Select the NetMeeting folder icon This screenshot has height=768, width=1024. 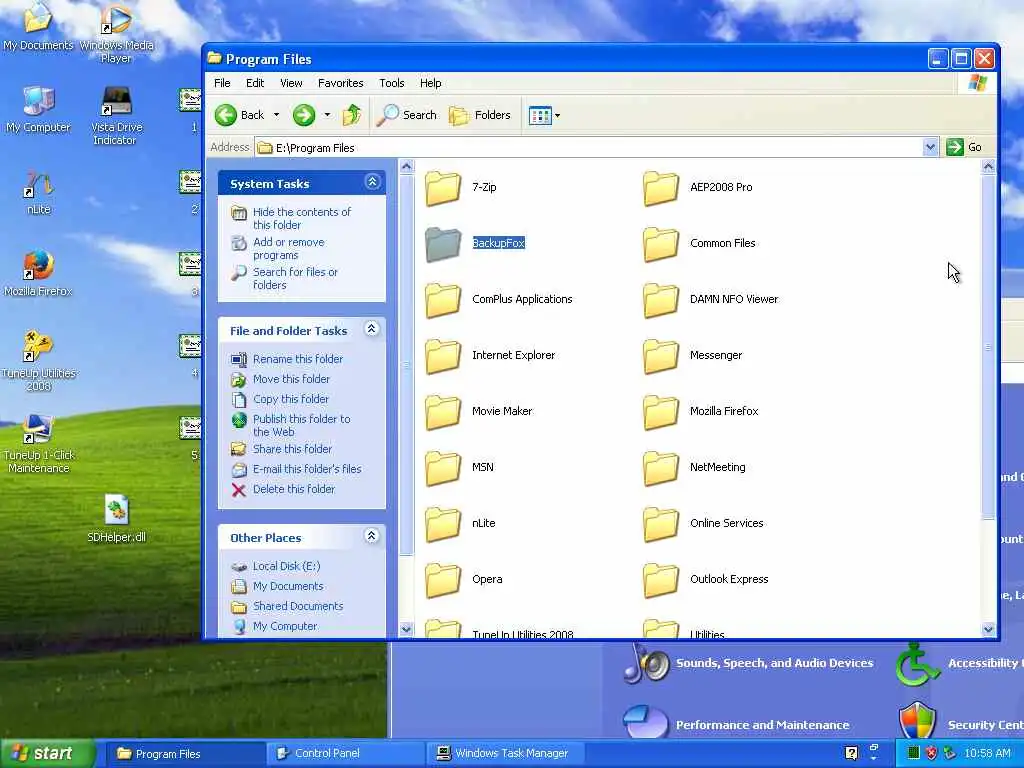[661, 468]
